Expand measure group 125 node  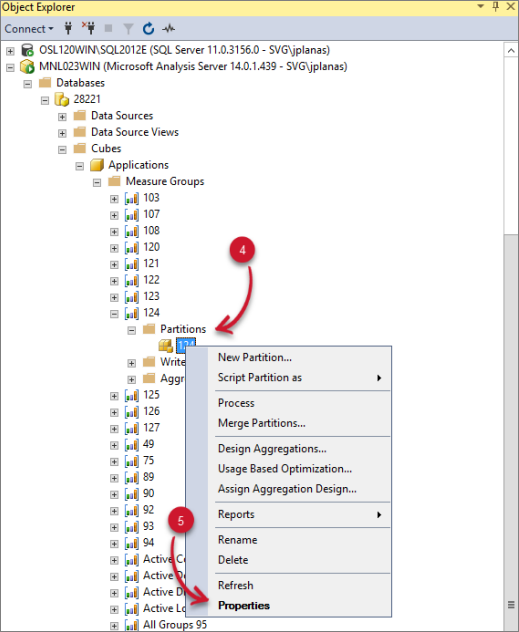pyautogui.click(x=114, y=396)
